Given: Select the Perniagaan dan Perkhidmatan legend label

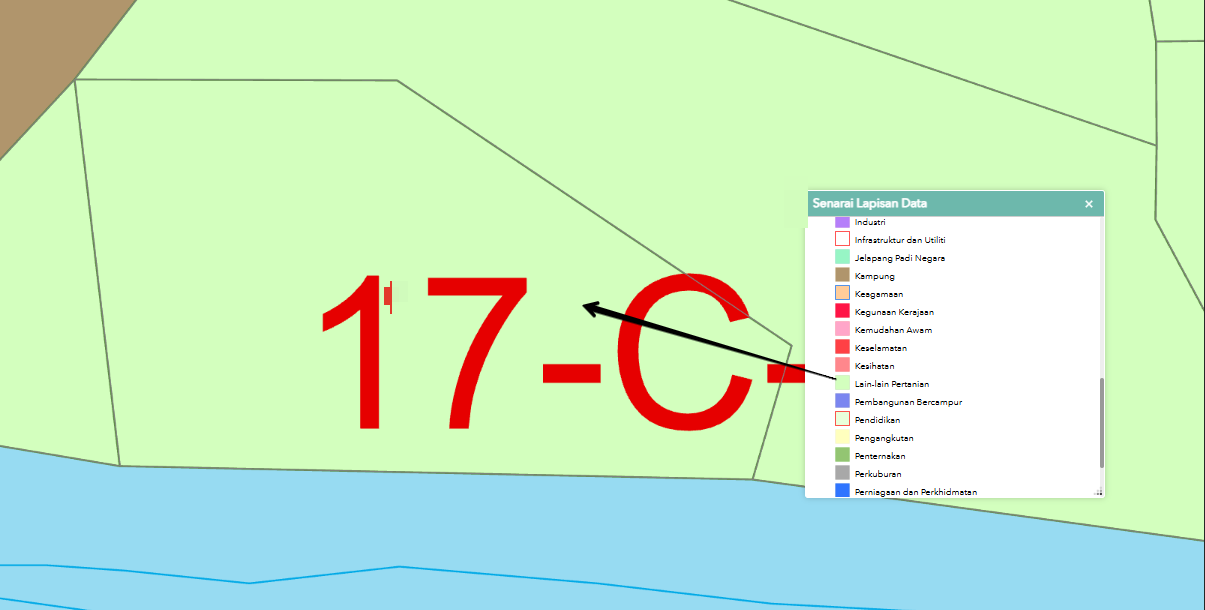Looking at the screenshot, I should pos(916,492).
